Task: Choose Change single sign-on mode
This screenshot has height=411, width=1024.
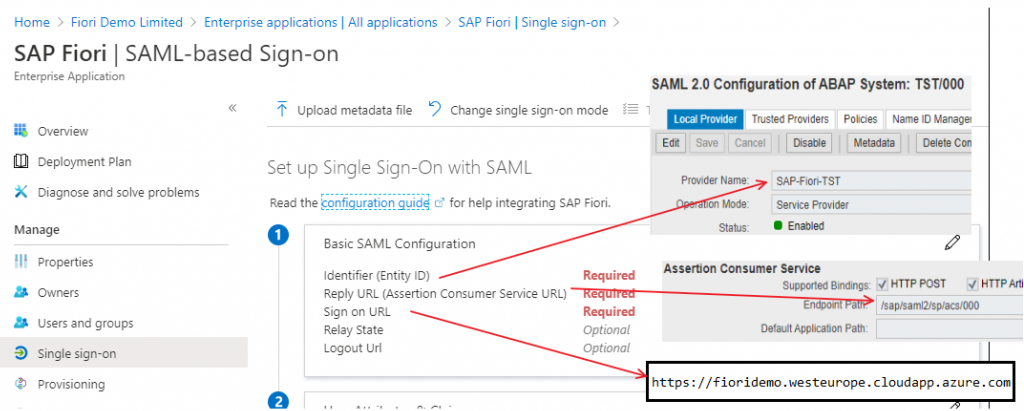Action: 529,110
